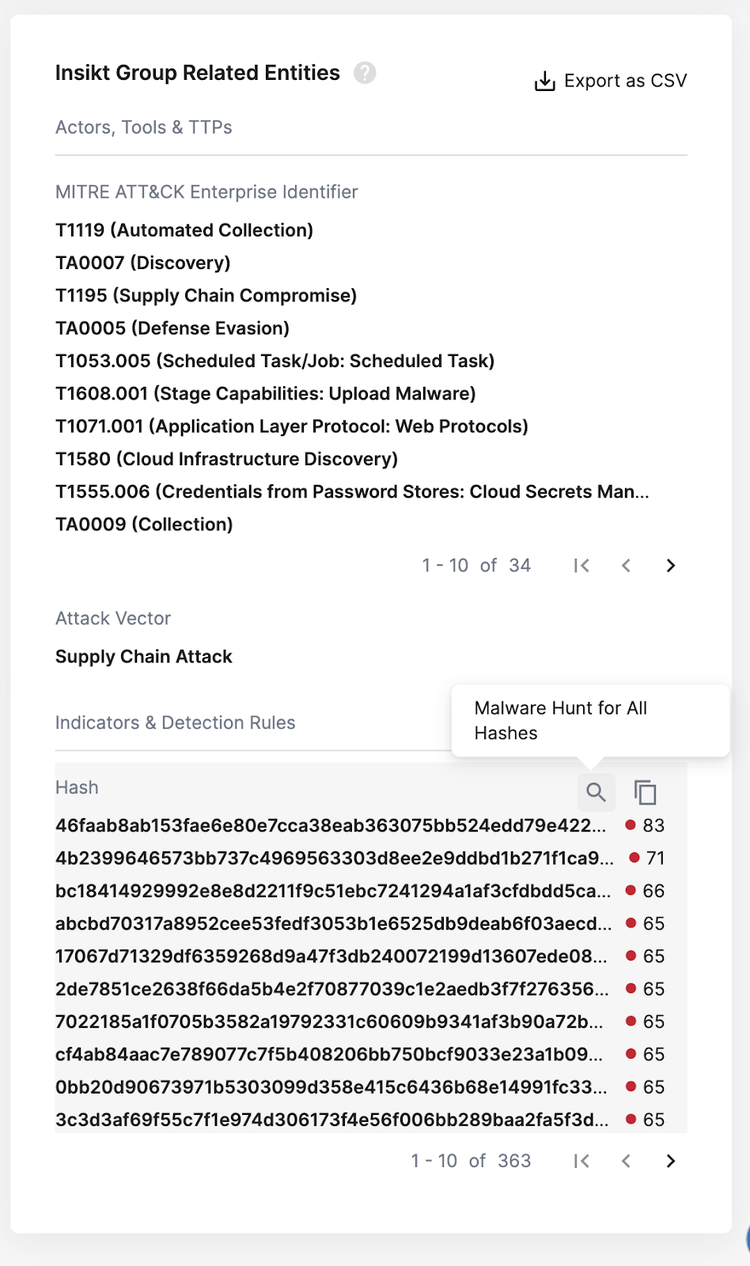The width and height of the screenshot is (750, 1266).
Task: Click the Malware Hunt magnifier icon
Action: (x=596, y=793)
